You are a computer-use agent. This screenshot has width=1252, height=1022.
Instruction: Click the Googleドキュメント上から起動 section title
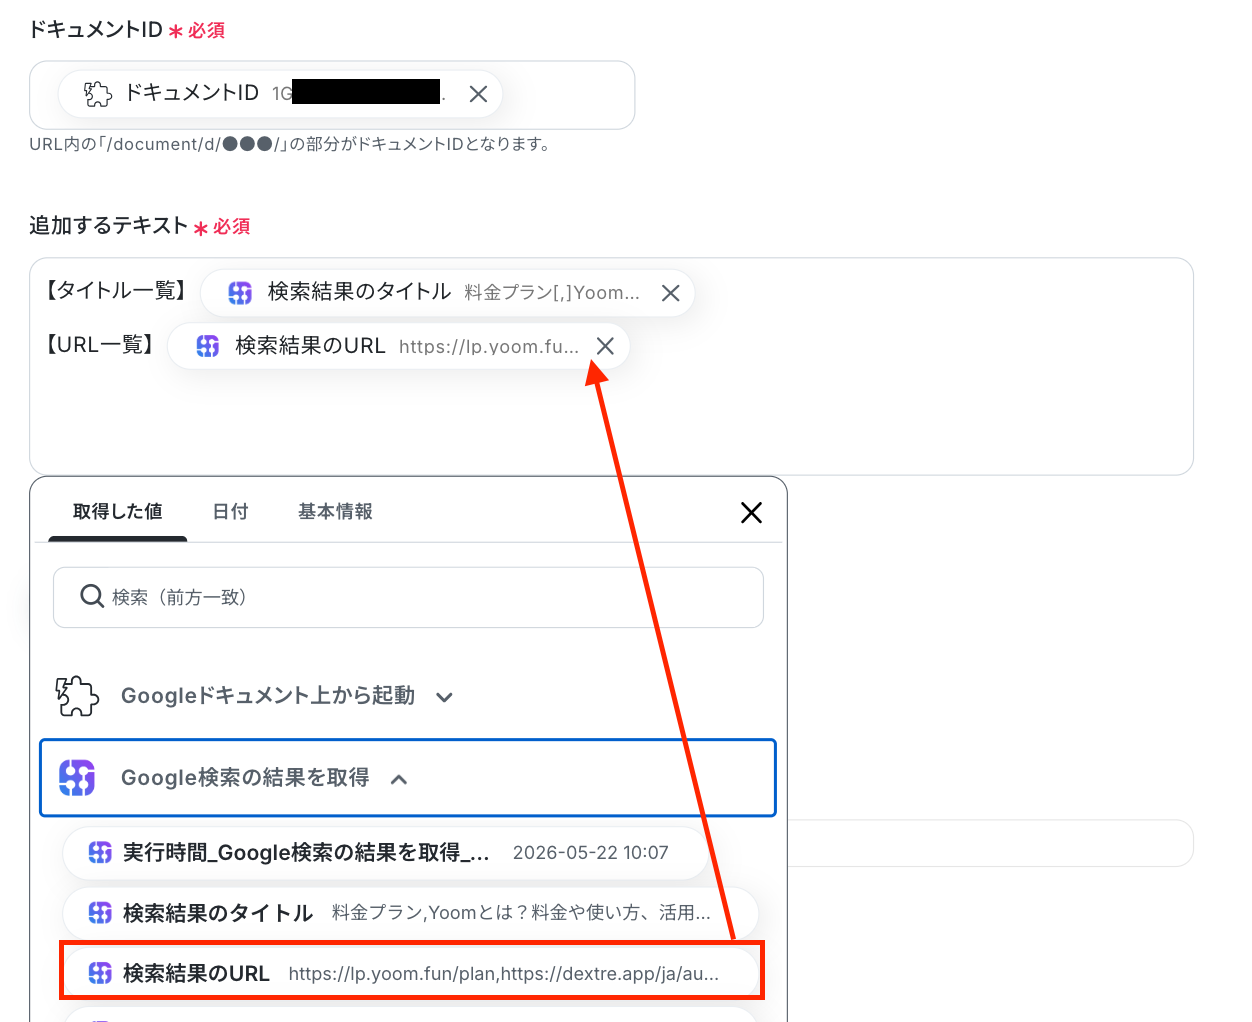tap(268, 696)
